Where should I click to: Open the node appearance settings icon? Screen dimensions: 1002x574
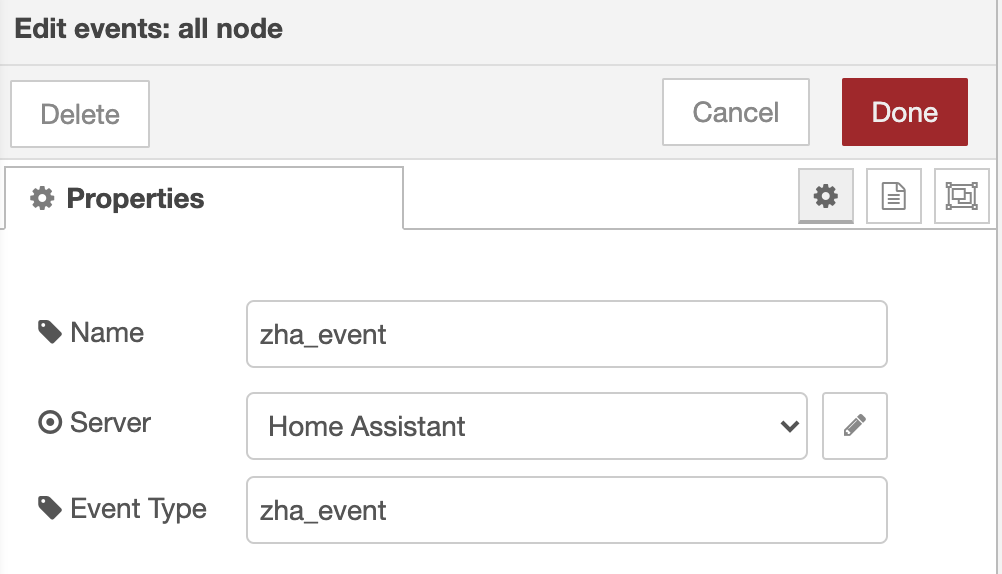tap(961, 196)
